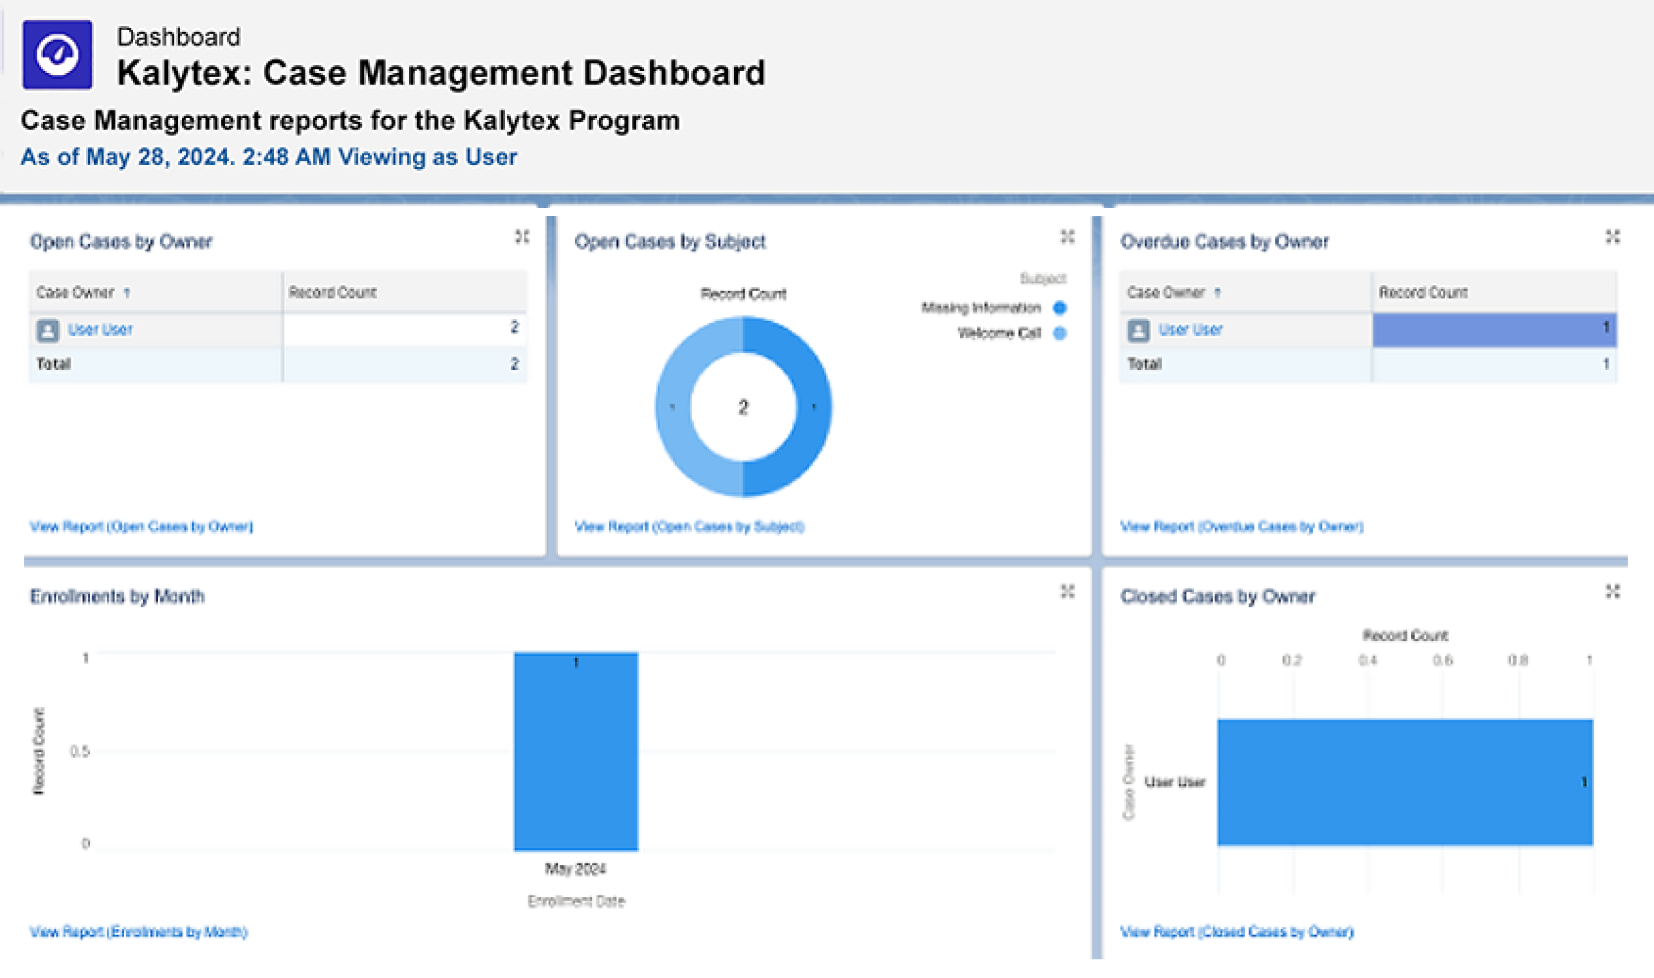Open User User link in Open Cases table
This screenshot has height=978, width=1654.
tap(100, 330)
